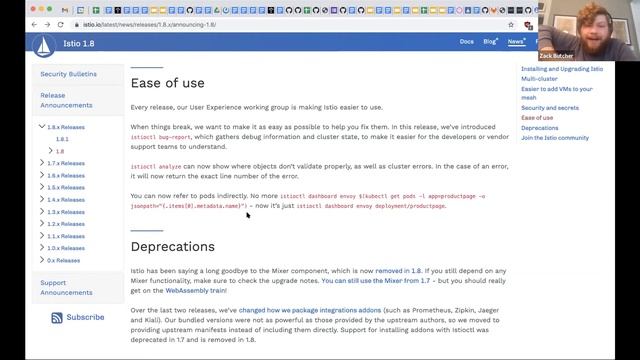Jump to the Multi-cluster section
This screenshot has height=360, width=640.
pos(539,79)
